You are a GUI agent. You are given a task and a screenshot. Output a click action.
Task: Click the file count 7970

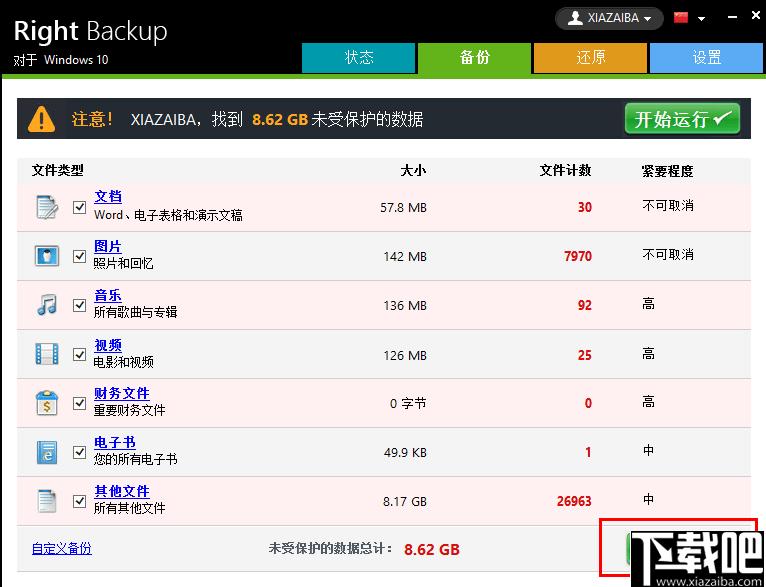coord(578,256)
